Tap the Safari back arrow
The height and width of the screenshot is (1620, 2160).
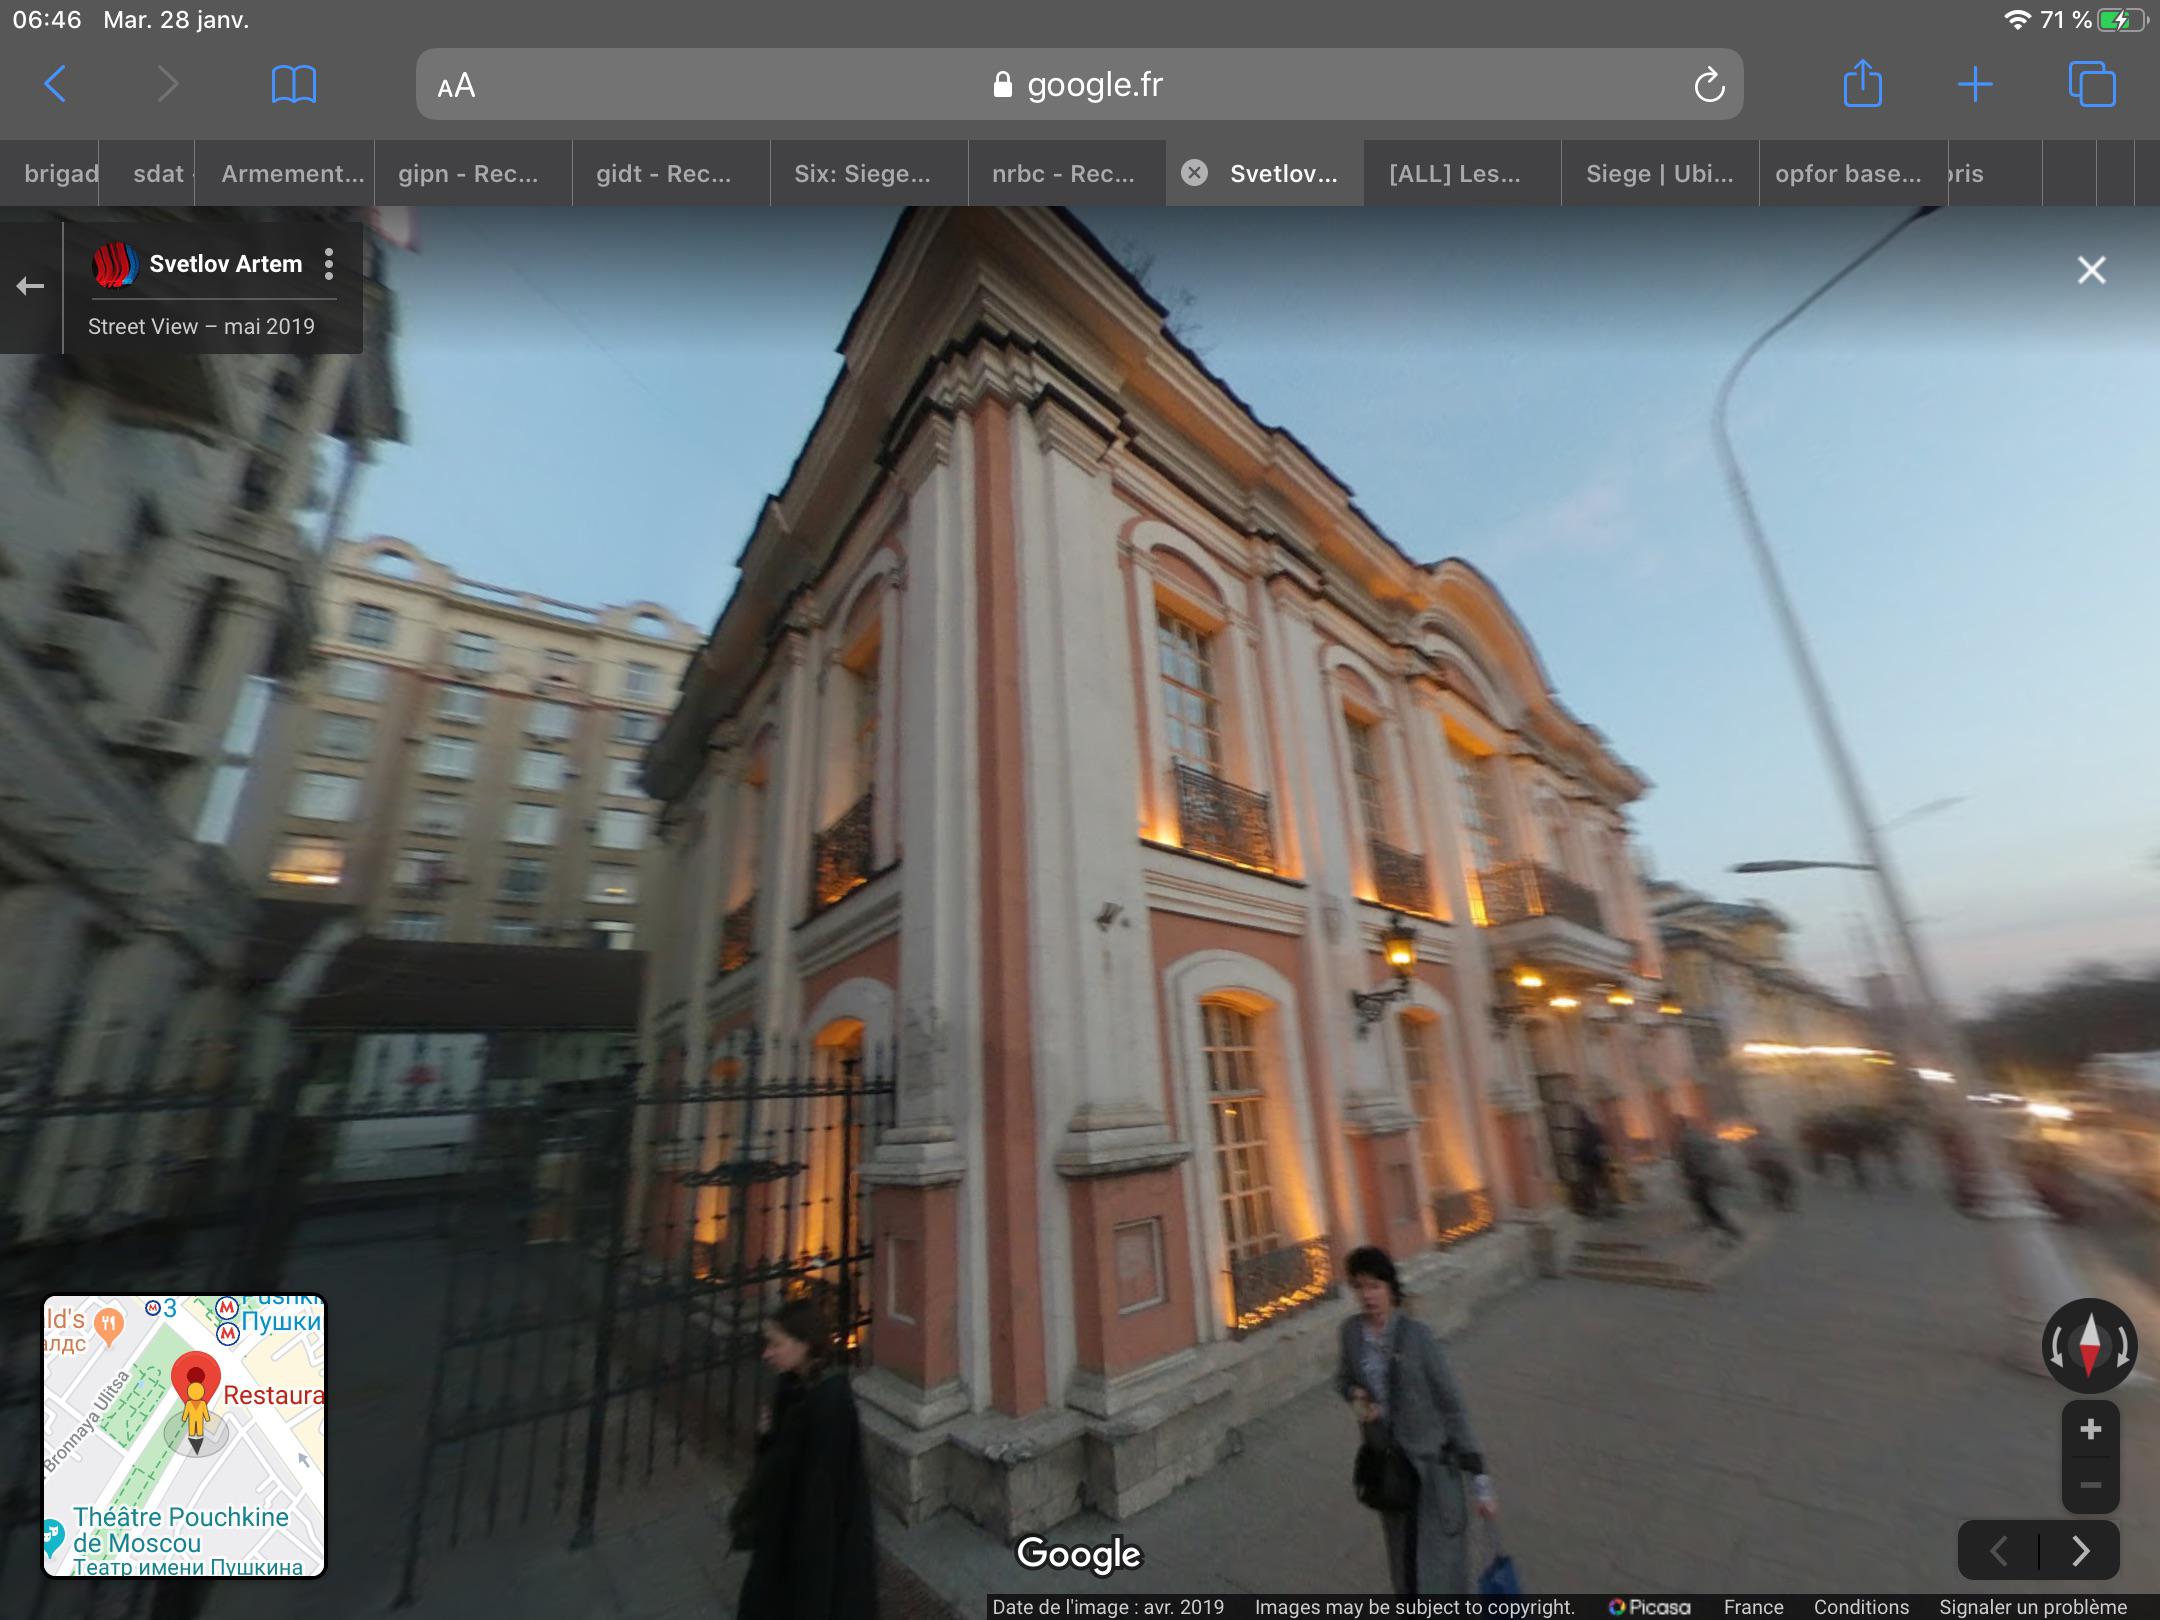(56, 84)
